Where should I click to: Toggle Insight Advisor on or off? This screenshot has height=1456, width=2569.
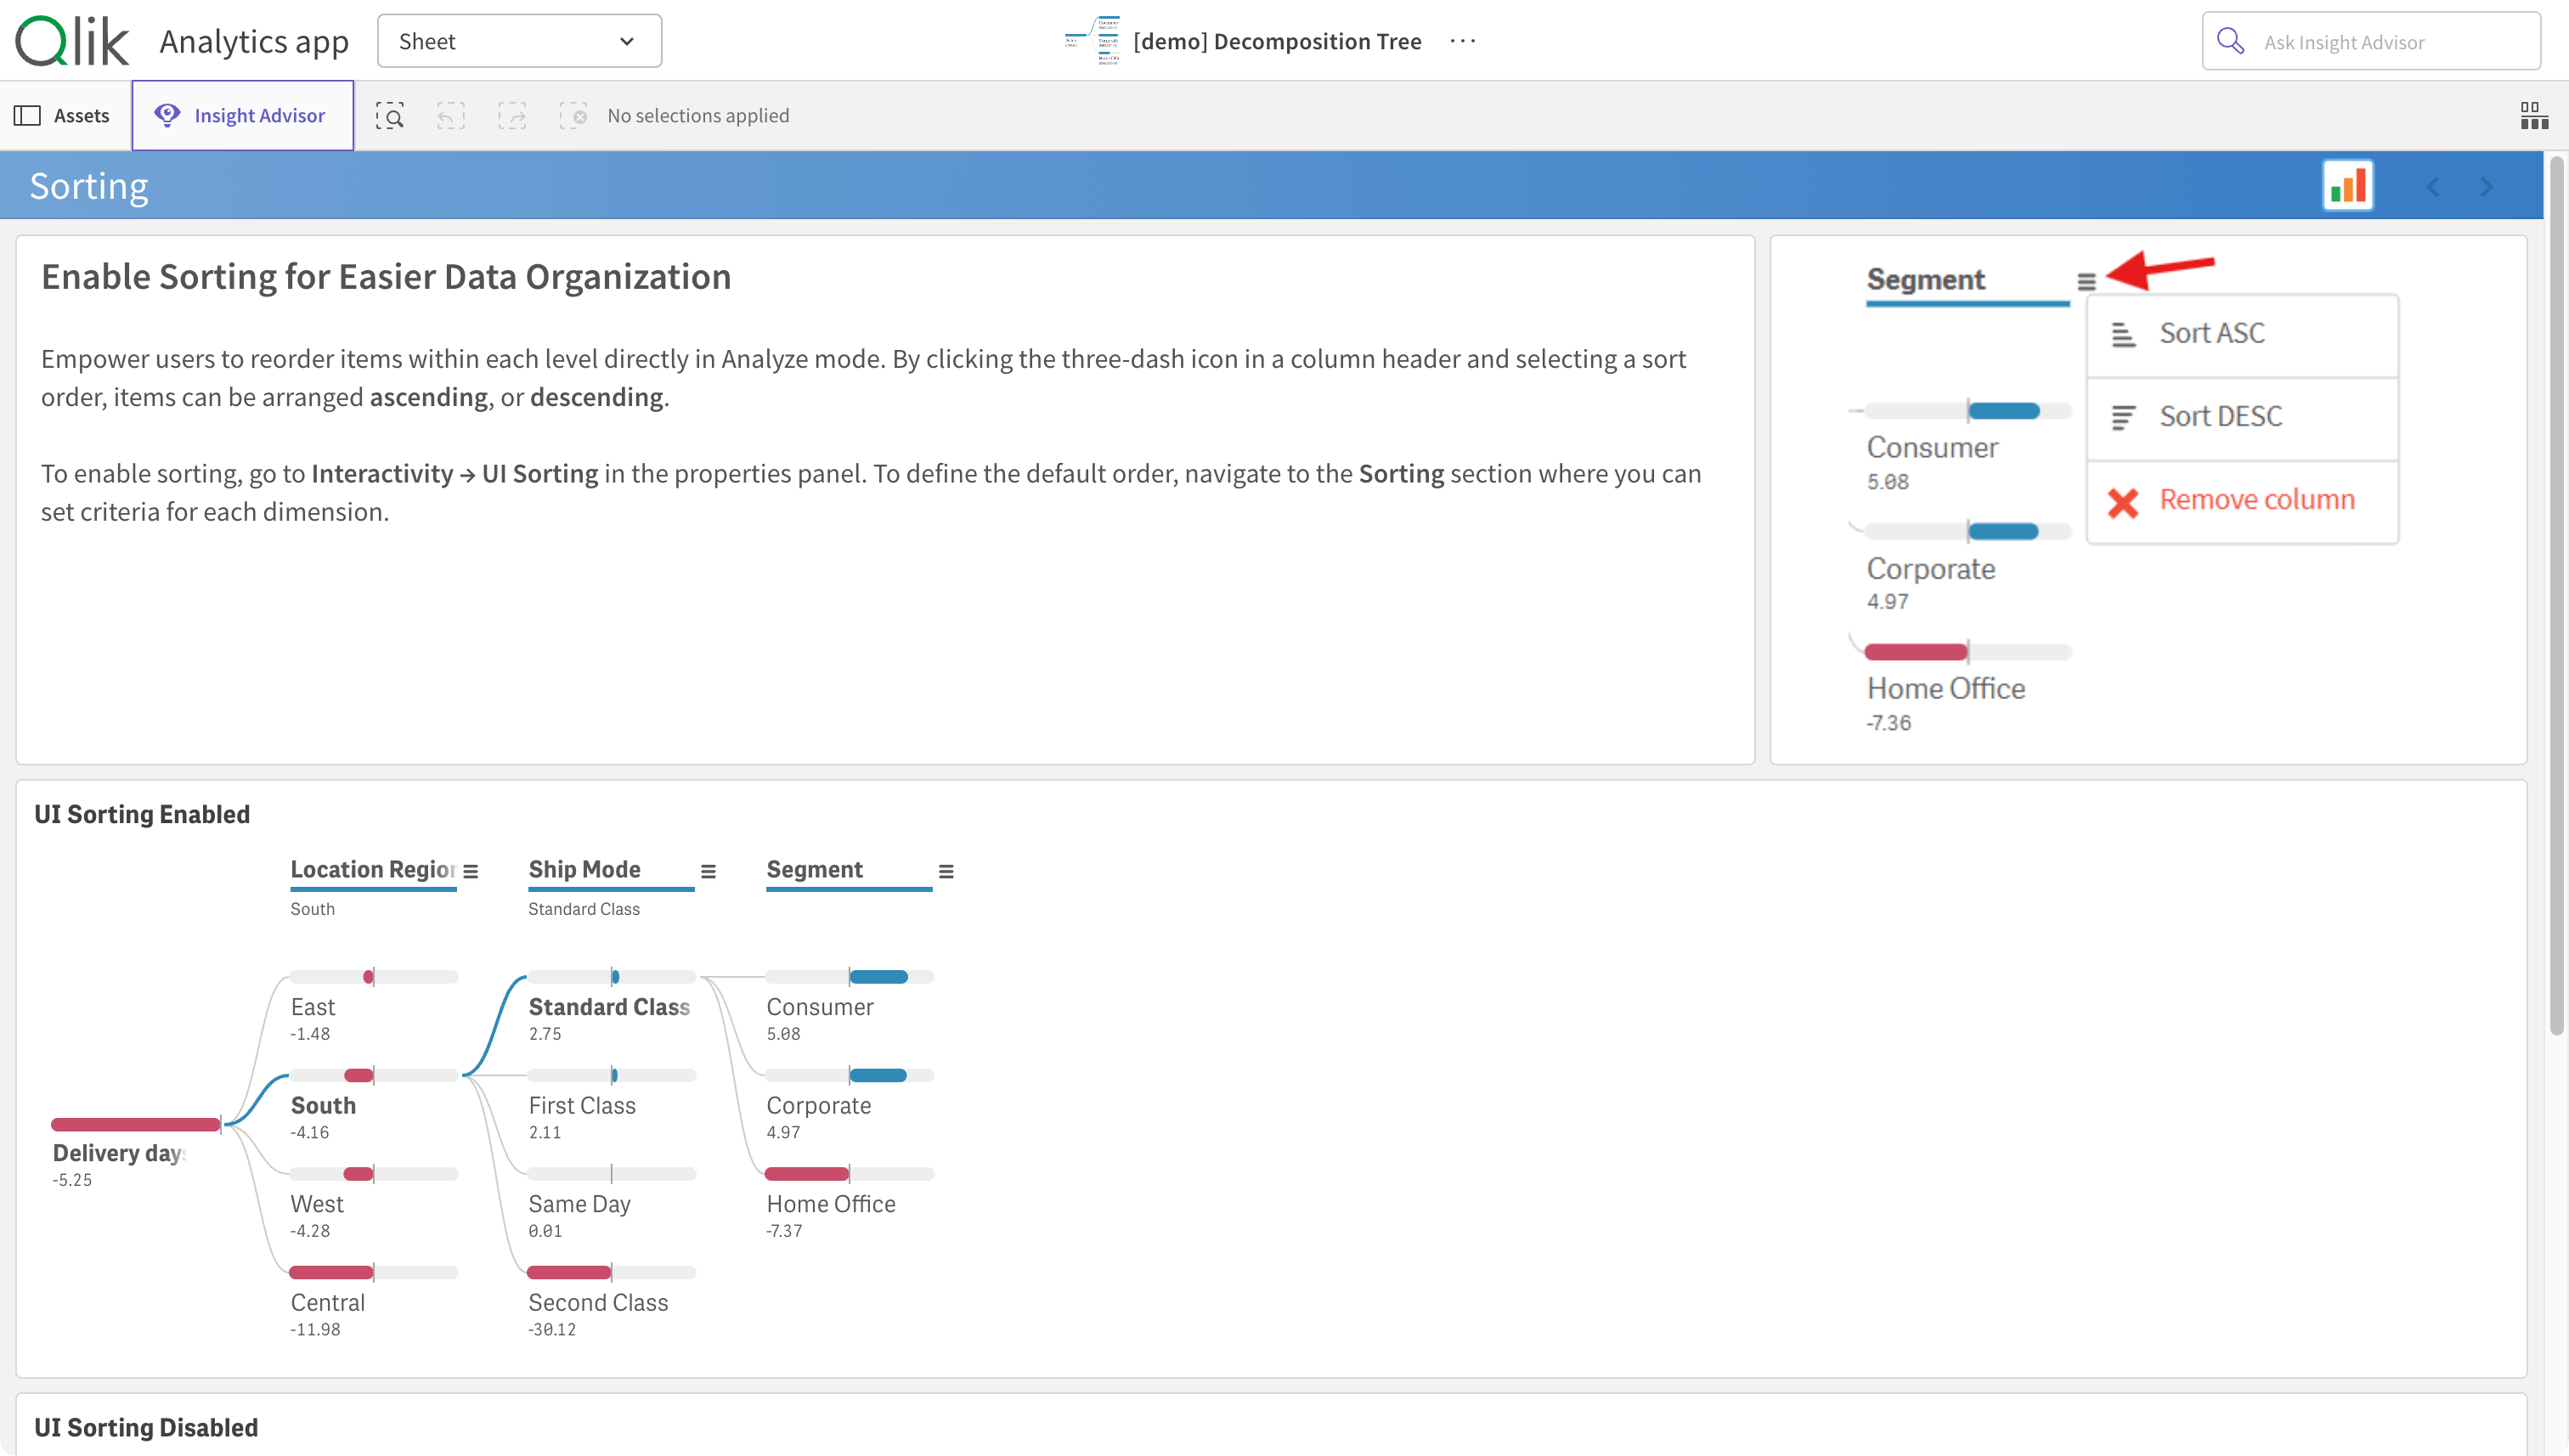242,116
